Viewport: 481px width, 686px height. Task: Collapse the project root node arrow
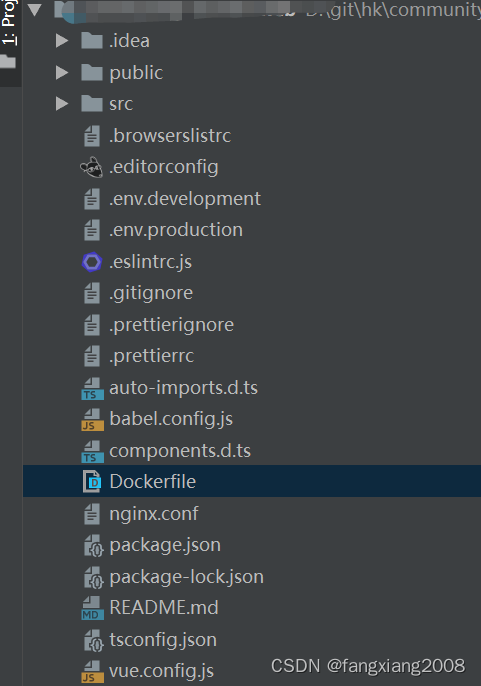[35, 10]
